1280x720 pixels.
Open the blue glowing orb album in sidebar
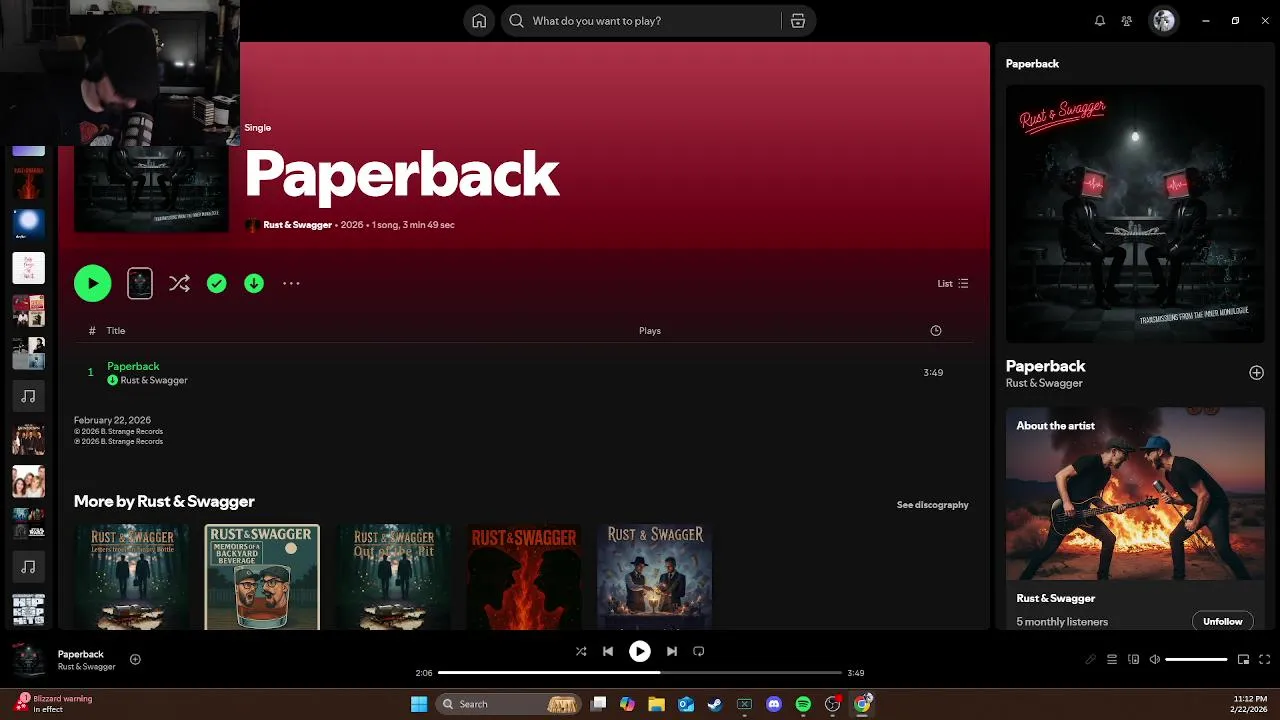[28, 225]
